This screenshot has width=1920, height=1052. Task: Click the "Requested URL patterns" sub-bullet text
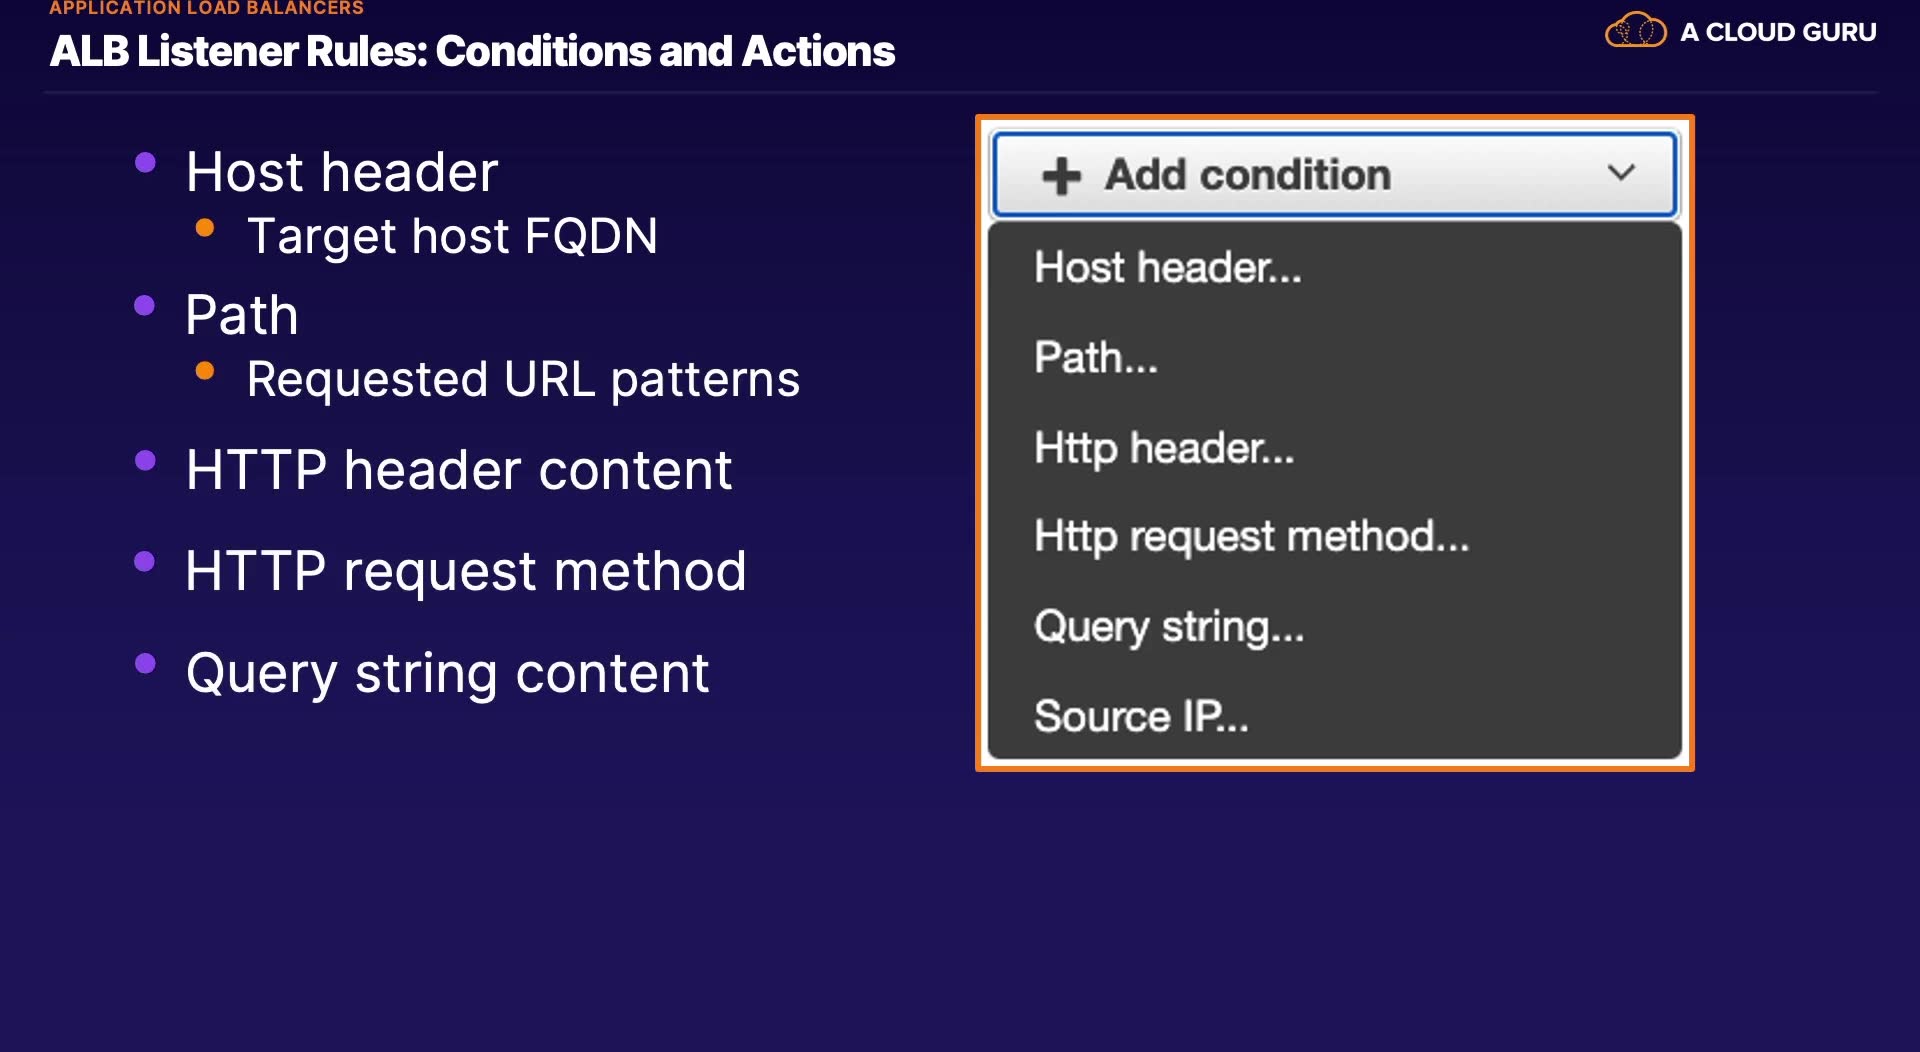pyautogui.click(x=523, y=380)
